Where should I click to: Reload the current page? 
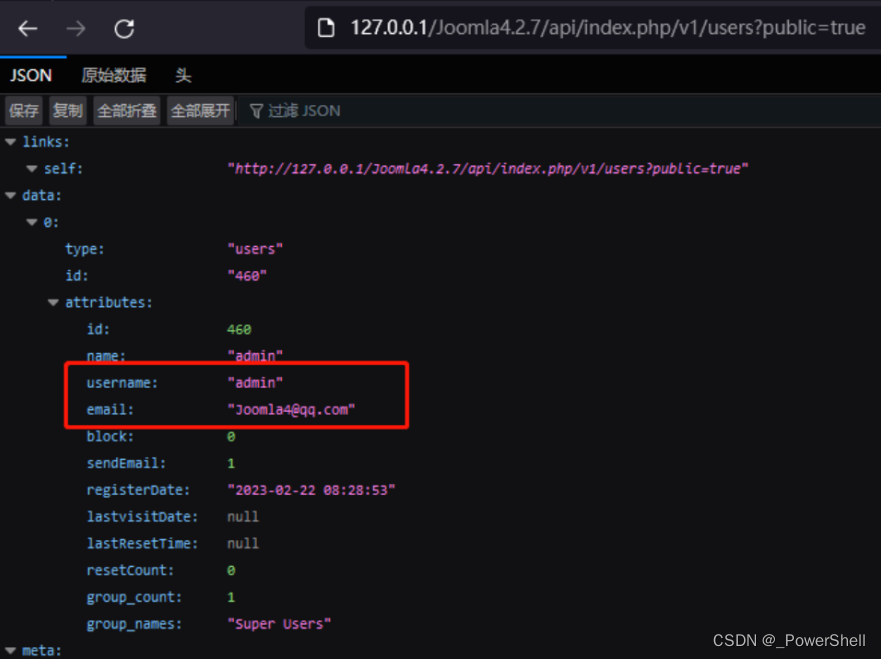point(124,28)
